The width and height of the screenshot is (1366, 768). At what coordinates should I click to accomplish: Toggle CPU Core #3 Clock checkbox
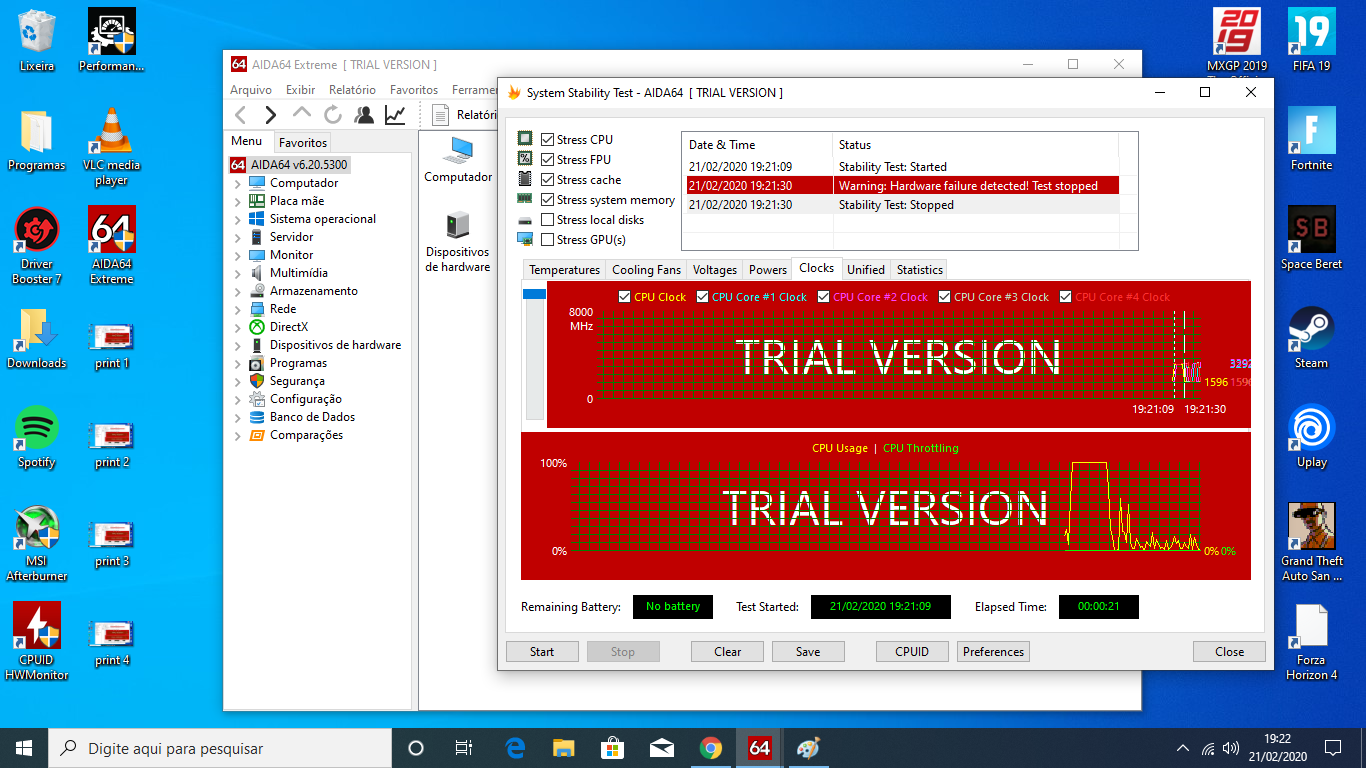click(x=945, y=297)
